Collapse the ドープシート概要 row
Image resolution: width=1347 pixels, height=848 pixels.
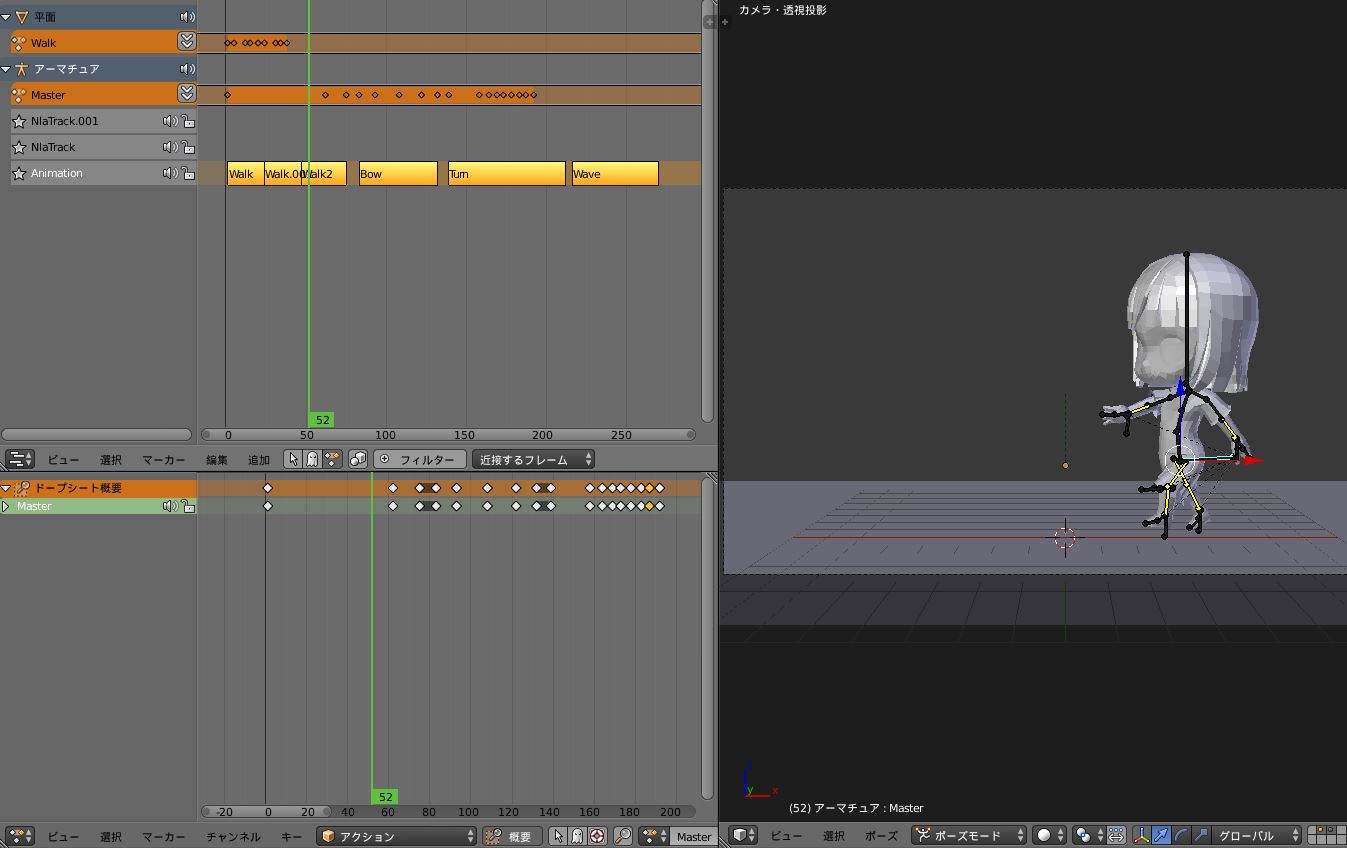(6, 488)
